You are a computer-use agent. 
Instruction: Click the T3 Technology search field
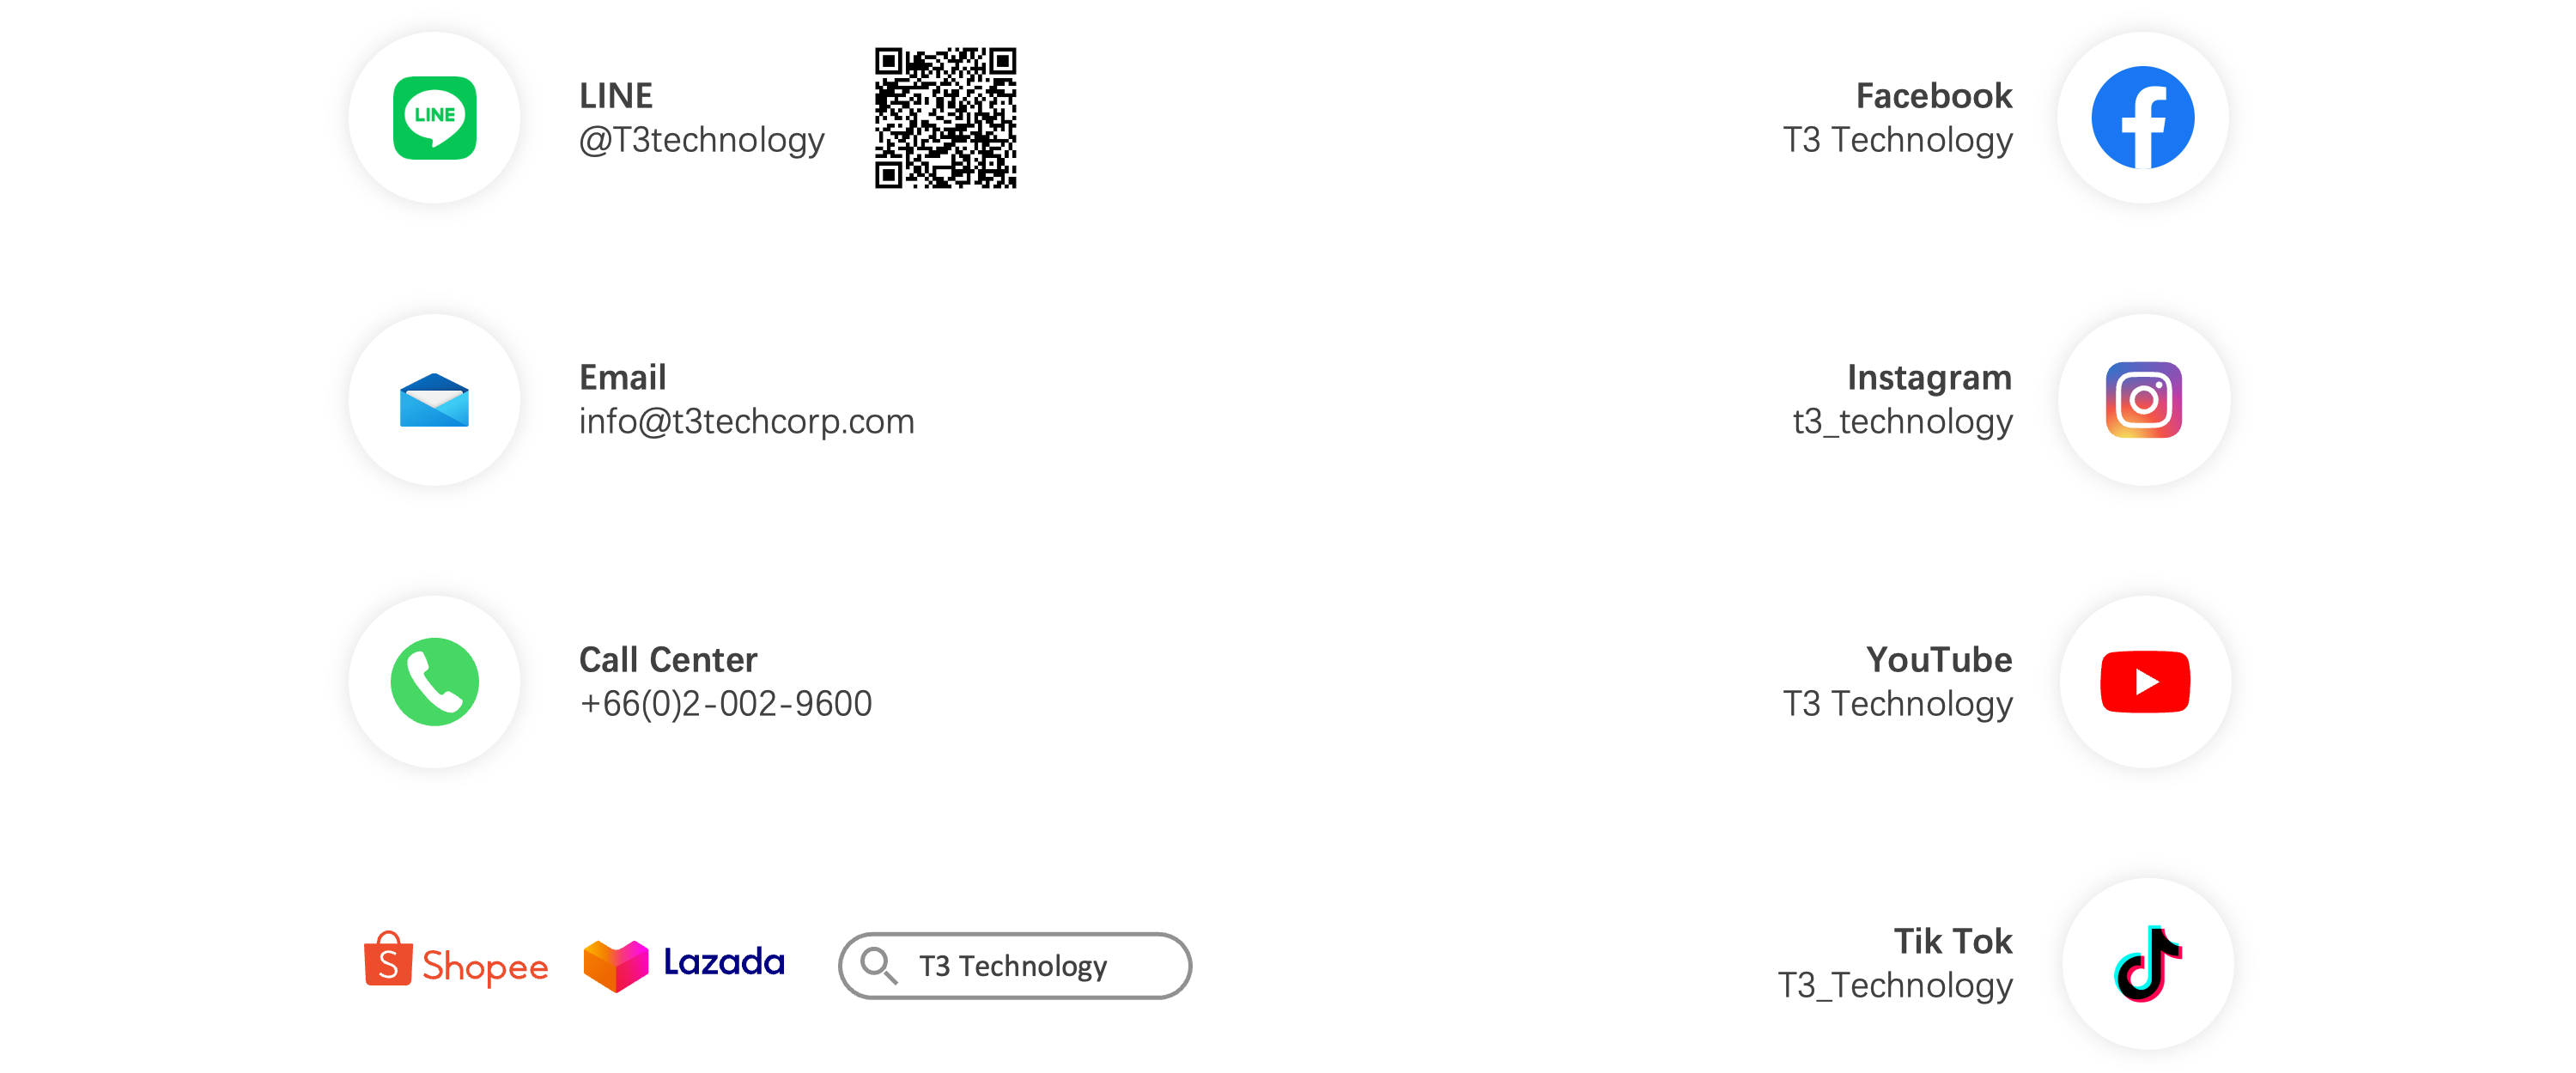tap(1015, 966)
